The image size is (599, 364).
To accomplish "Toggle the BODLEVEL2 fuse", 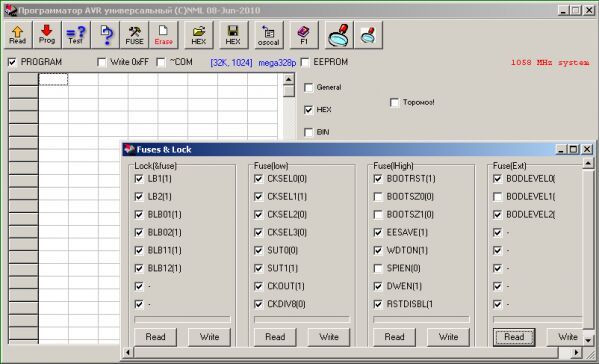I will (497, 214).
